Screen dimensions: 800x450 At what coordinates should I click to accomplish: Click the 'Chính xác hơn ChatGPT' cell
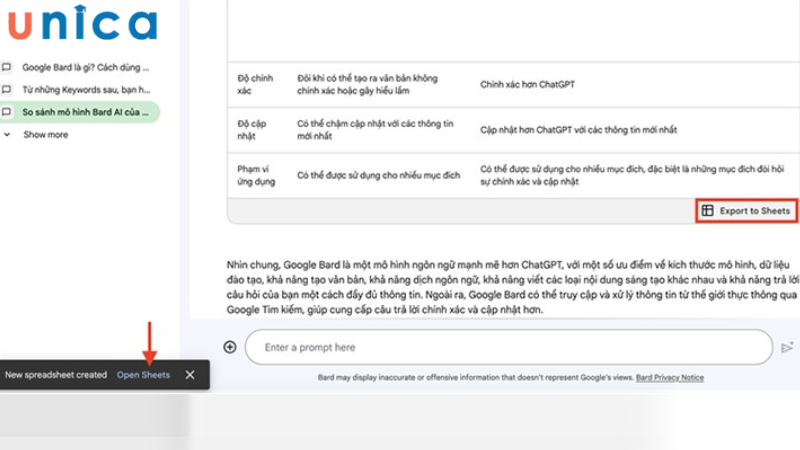pos(527,84)
